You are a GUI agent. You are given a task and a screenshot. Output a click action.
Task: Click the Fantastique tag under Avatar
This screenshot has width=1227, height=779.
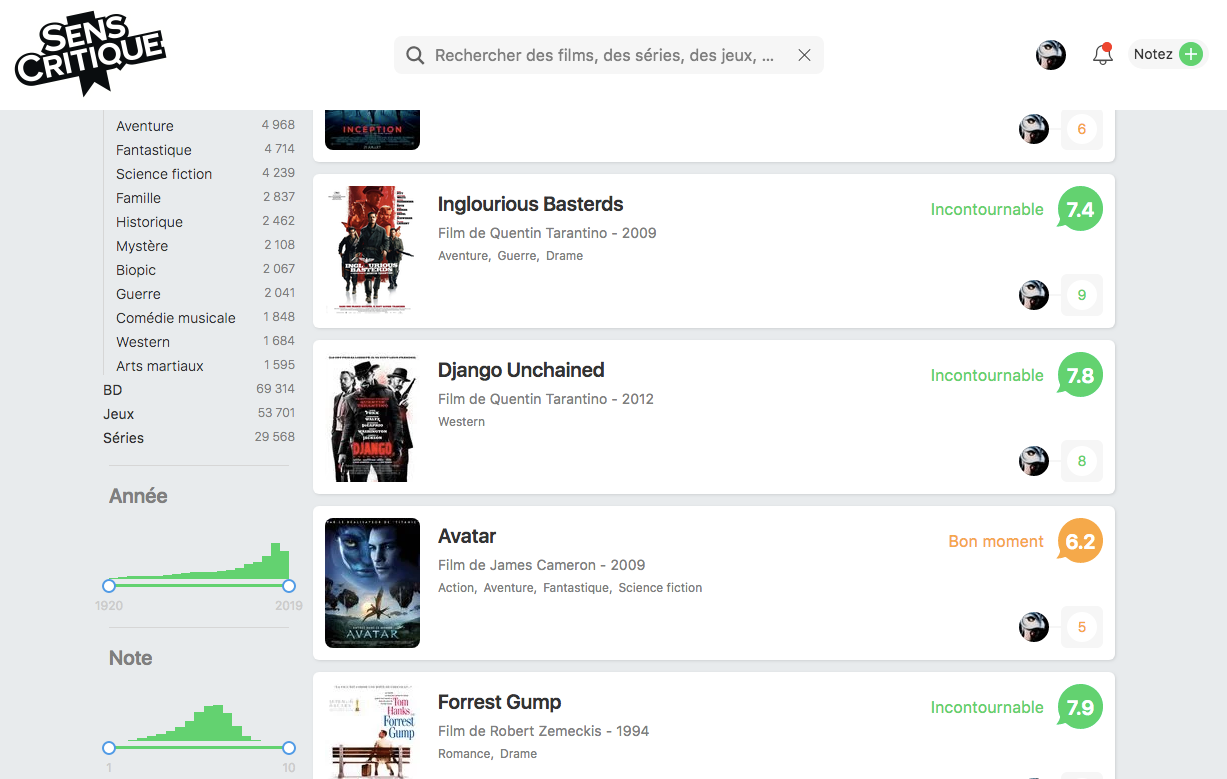[575, 588]
